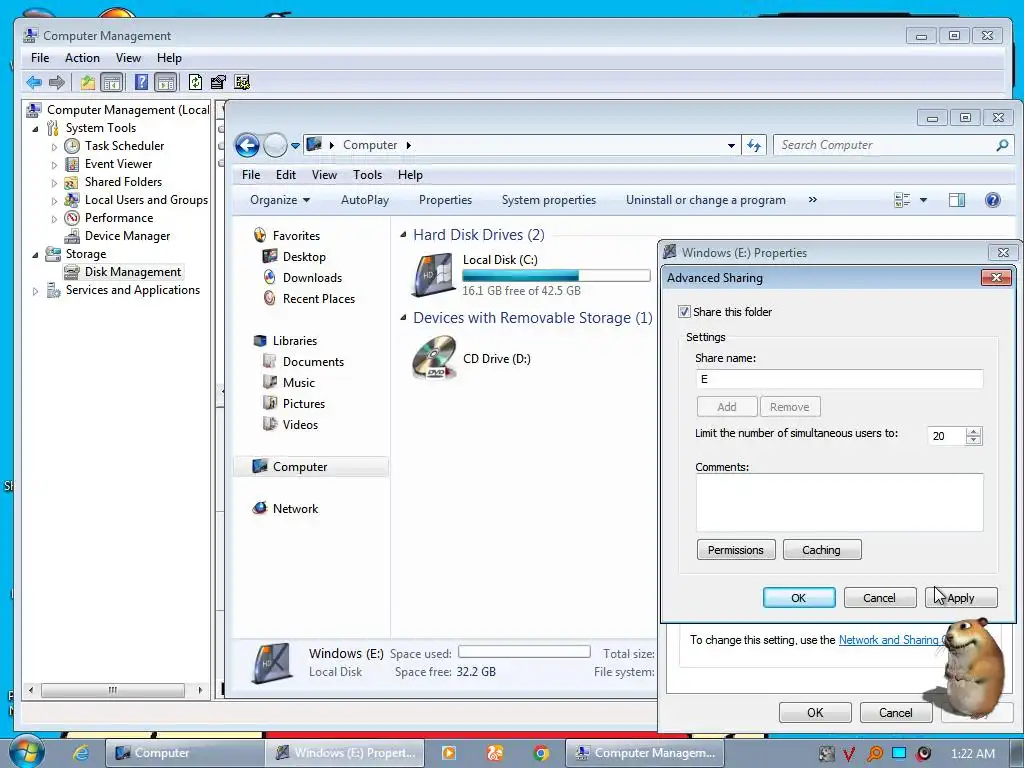The width and height of the screenshot is (1024, 768).
Task: Click the Refresh toolbar icon
Action: tap(195, 82)
